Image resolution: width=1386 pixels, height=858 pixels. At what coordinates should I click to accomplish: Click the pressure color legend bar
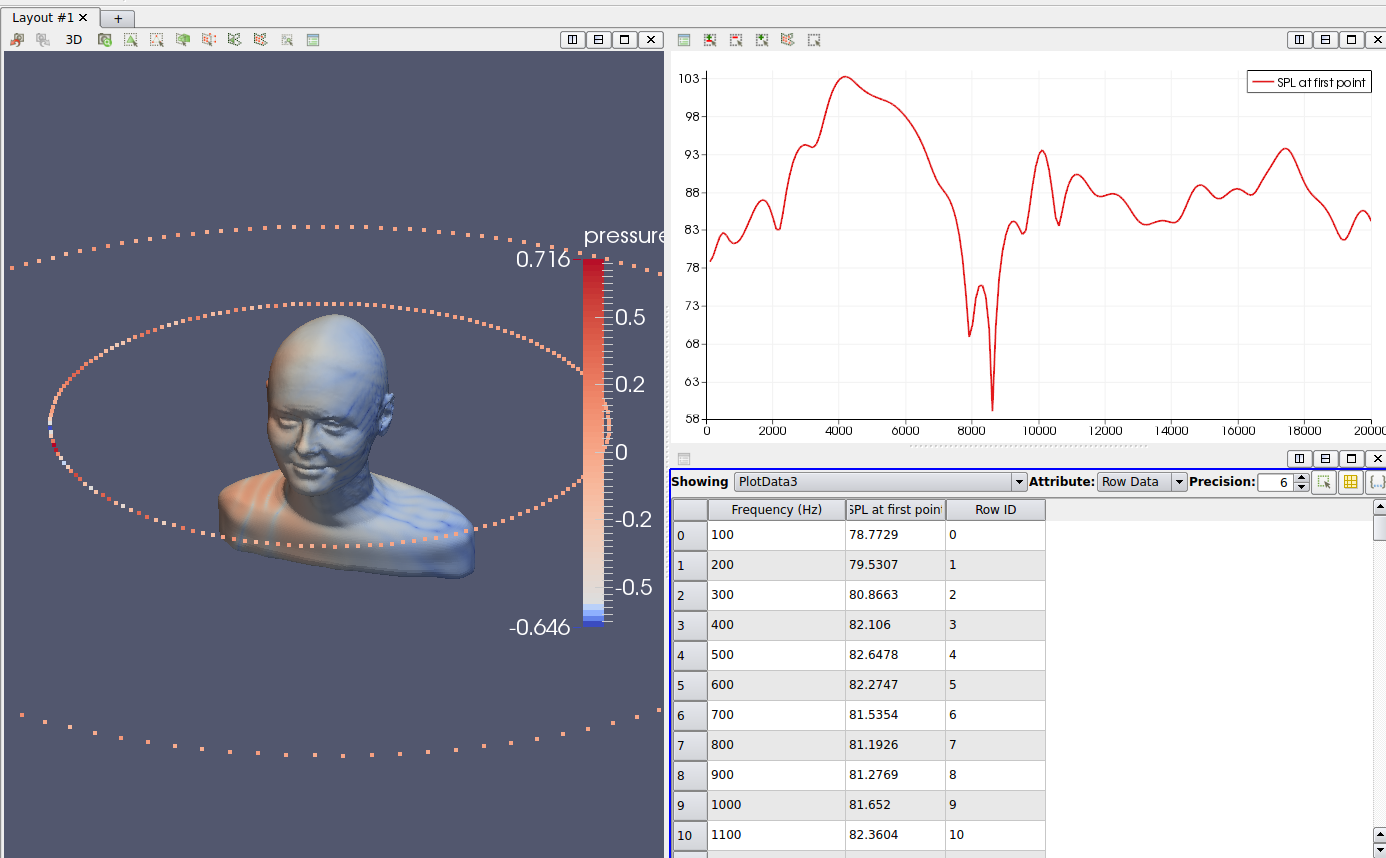pyautogui.click(x=593, y=442)
